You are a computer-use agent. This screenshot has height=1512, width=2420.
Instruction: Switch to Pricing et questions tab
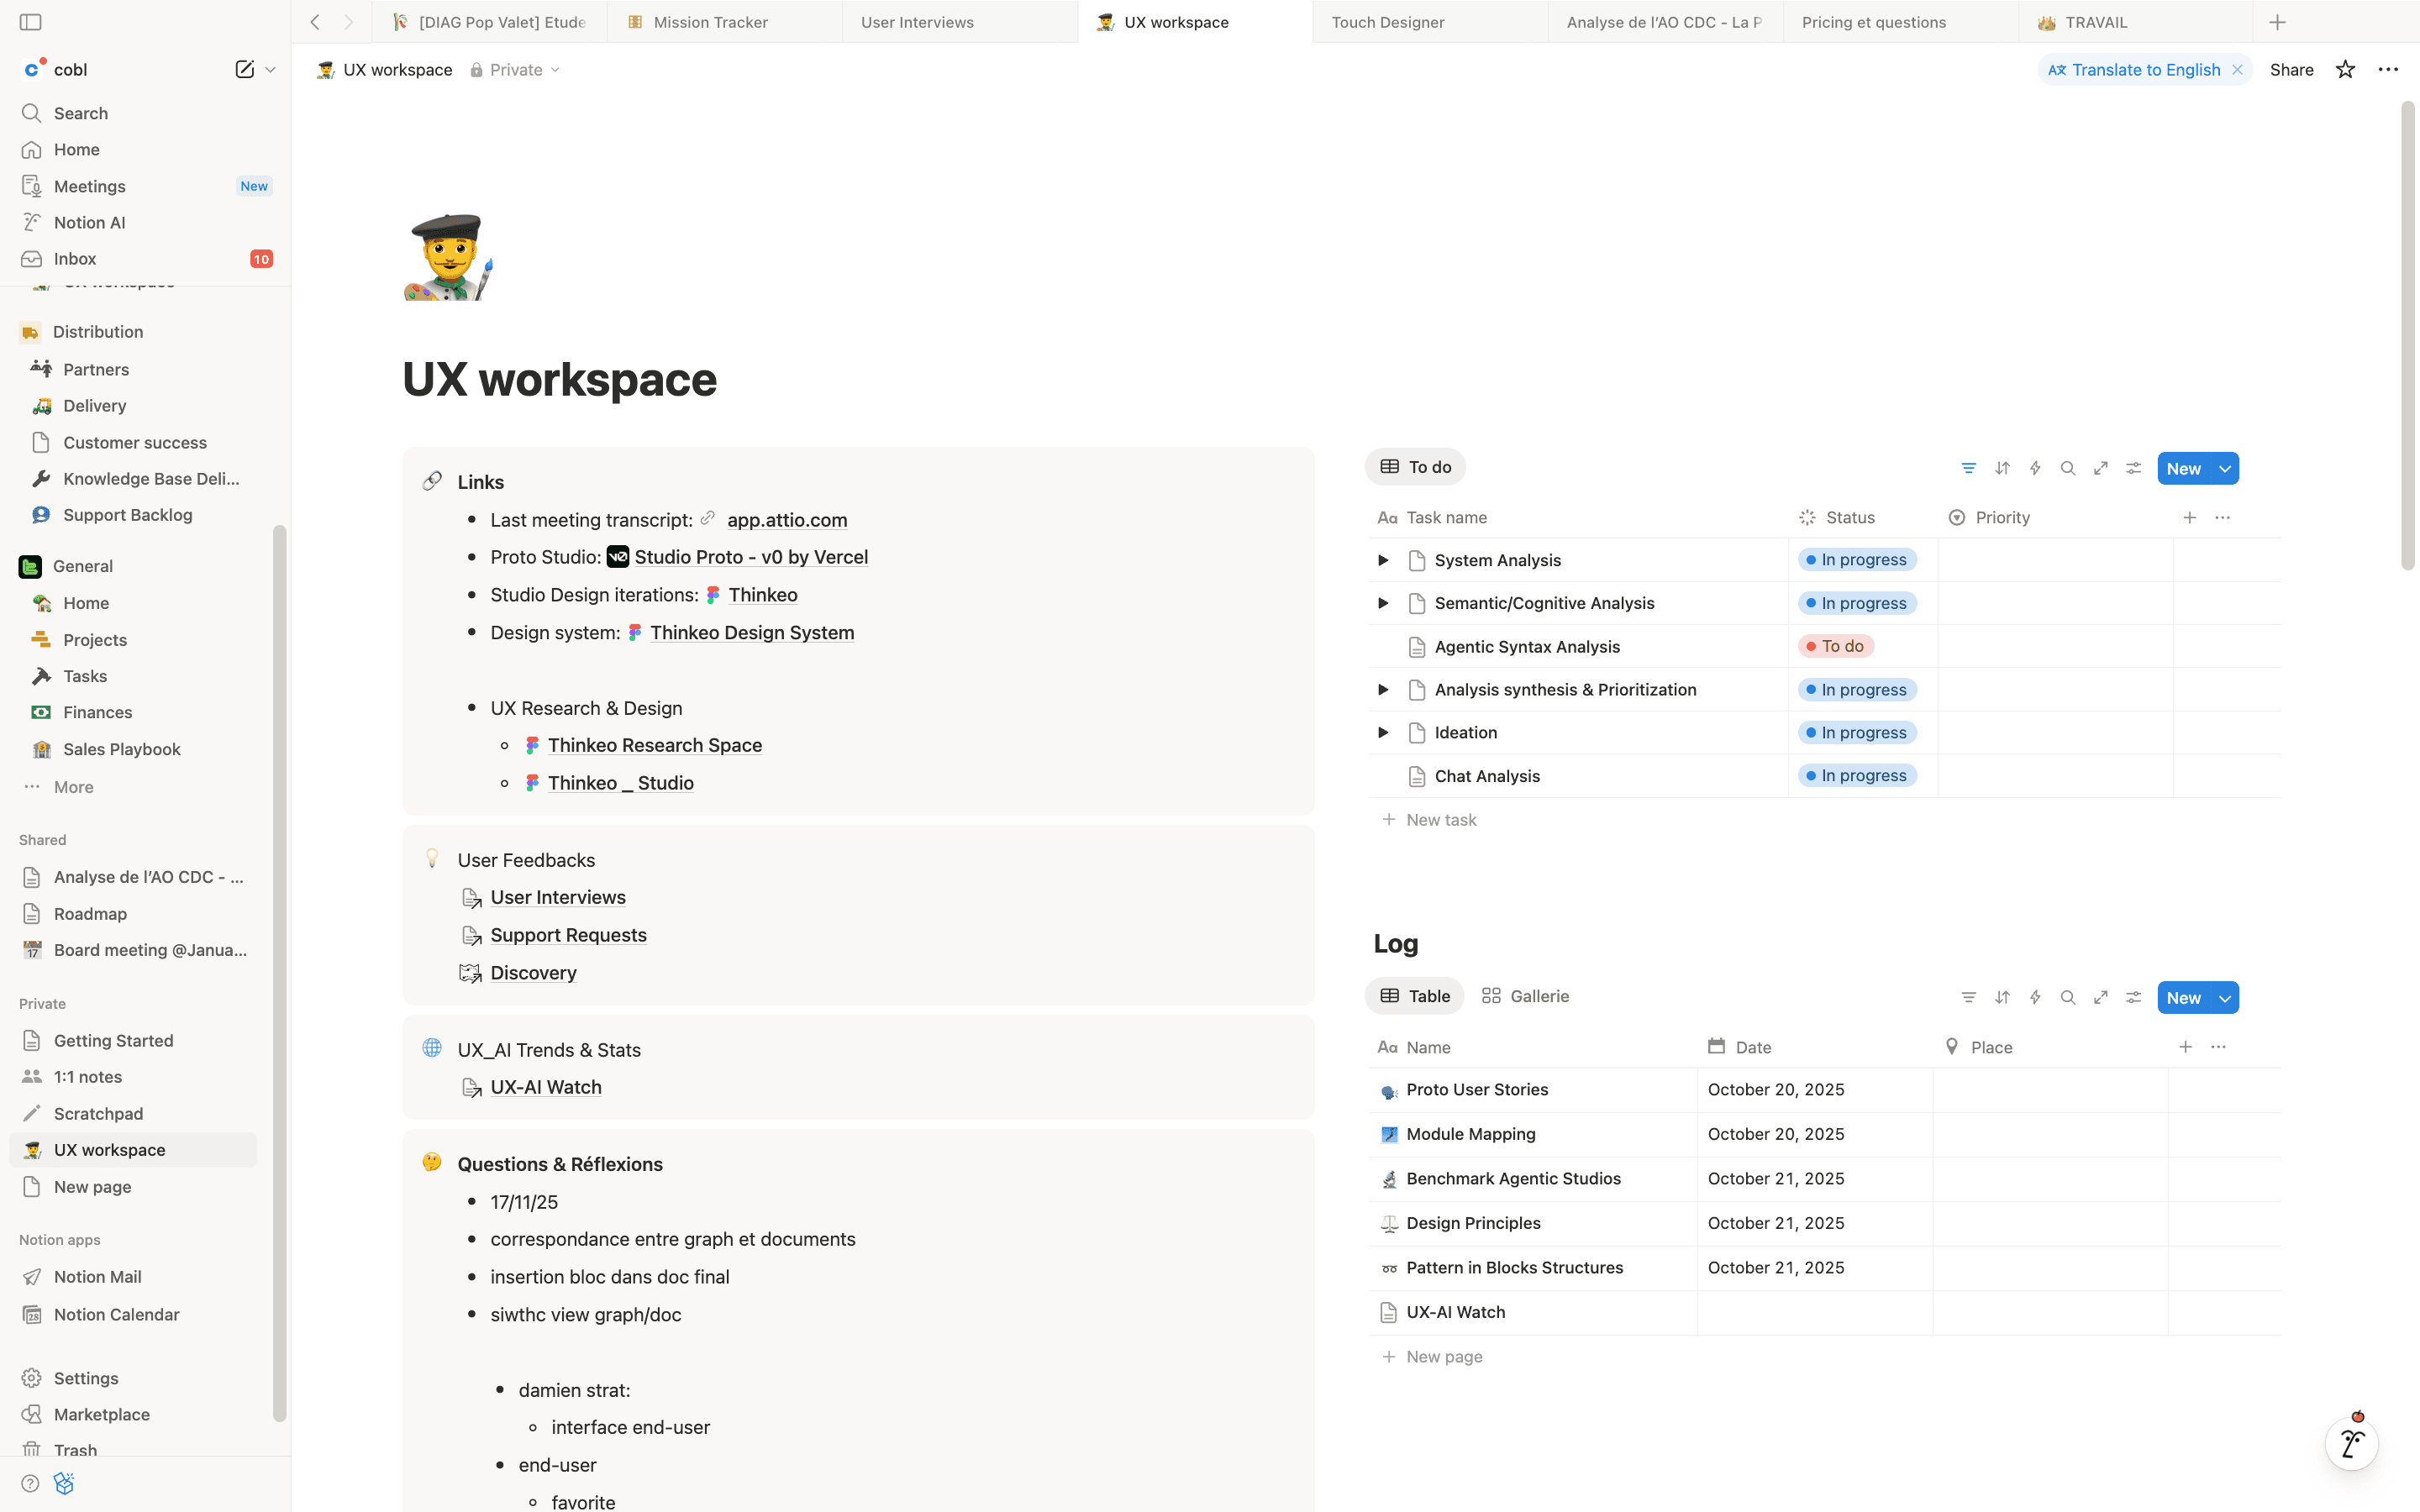tap(1900, 22)
